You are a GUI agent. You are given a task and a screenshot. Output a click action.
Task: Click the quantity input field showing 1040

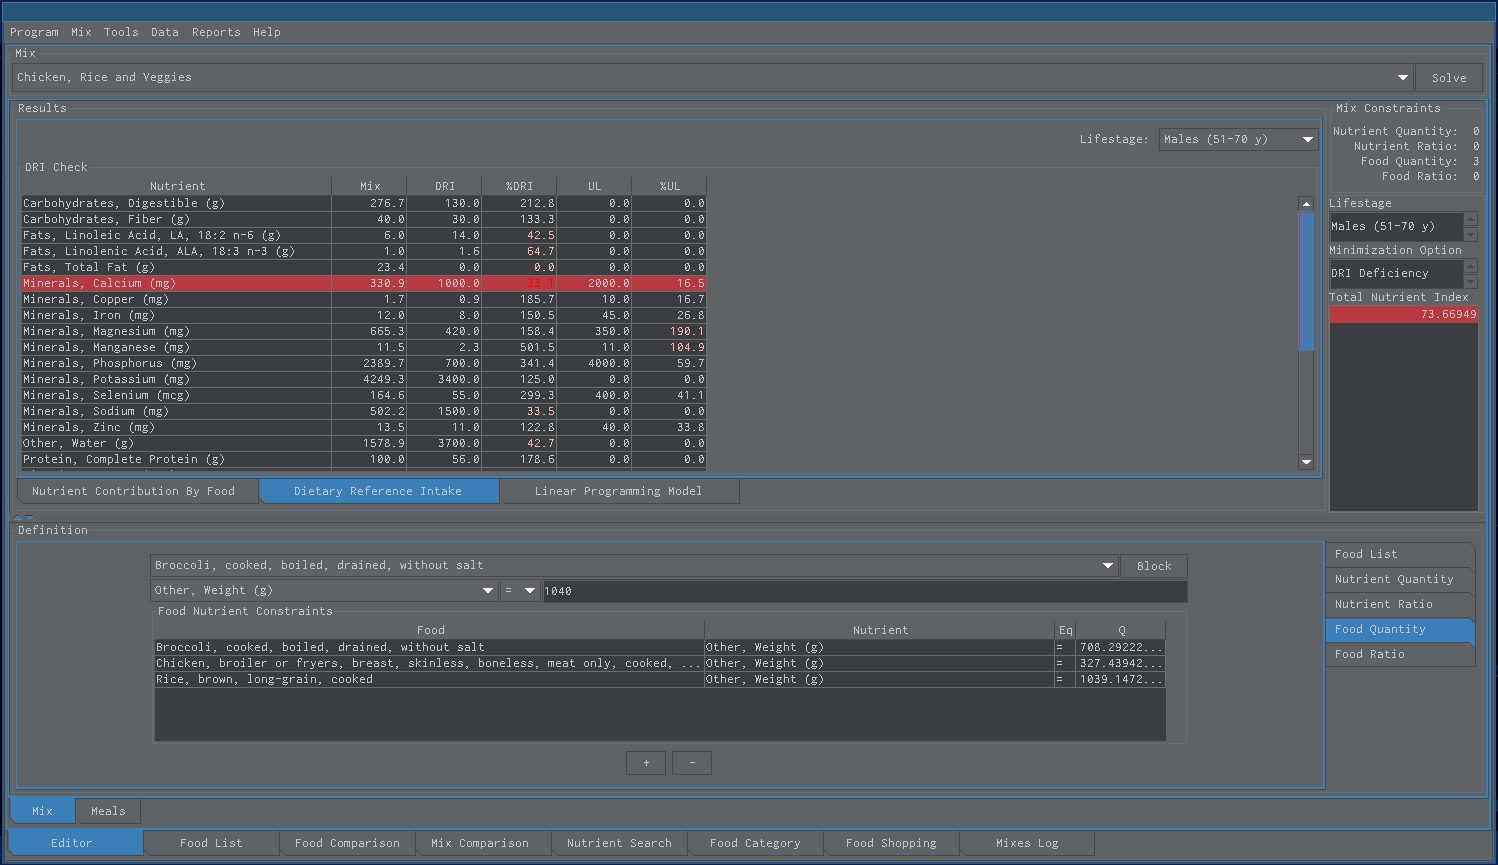864,591
